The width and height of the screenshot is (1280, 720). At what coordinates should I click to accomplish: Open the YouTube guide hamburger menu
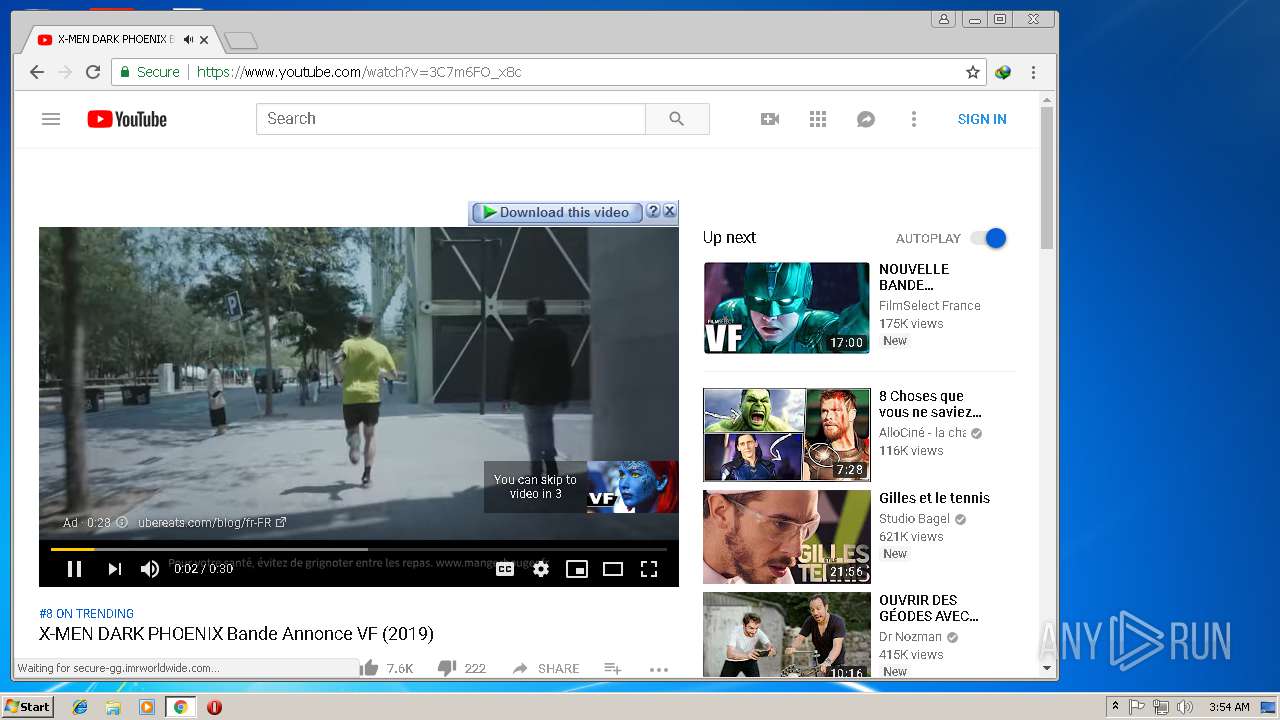tap(51, 119)
